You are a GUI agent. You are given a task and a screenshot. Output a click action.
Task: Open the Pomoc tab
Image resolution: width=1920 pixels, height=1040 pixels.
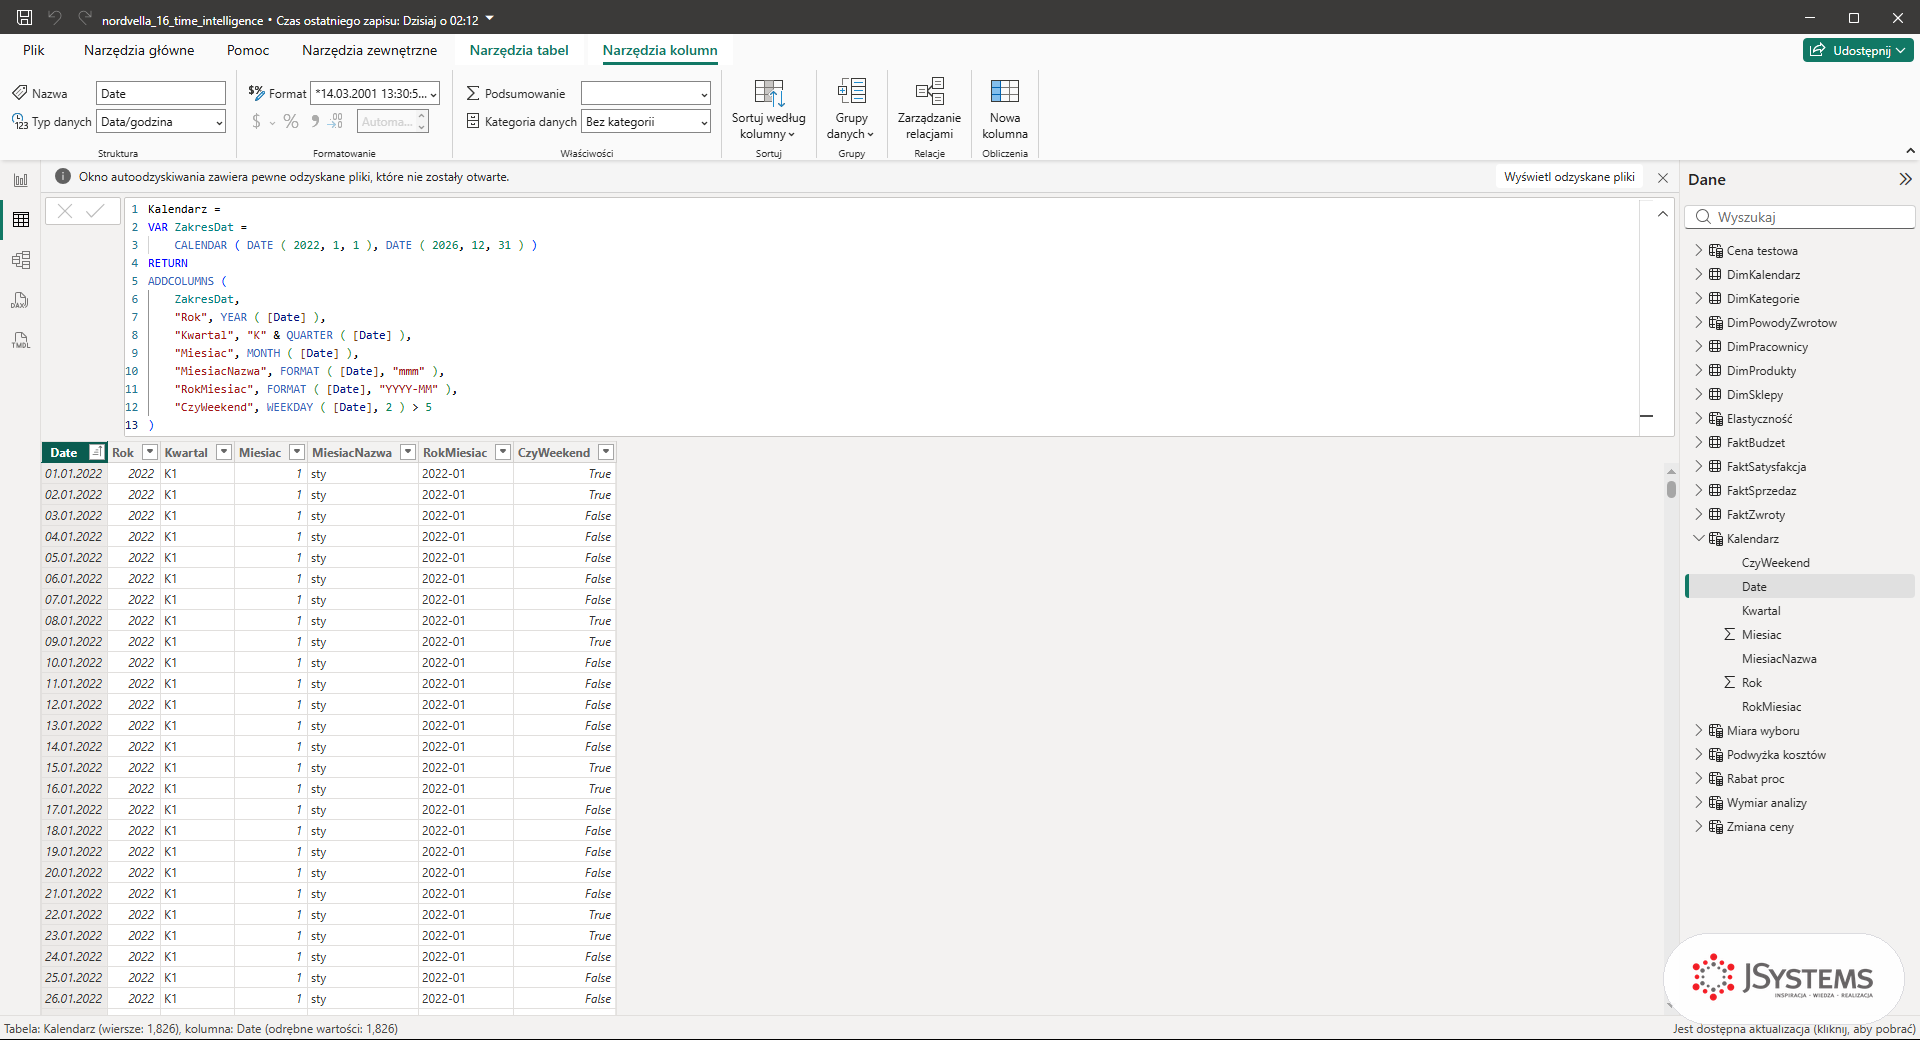(x=248, y=50)
